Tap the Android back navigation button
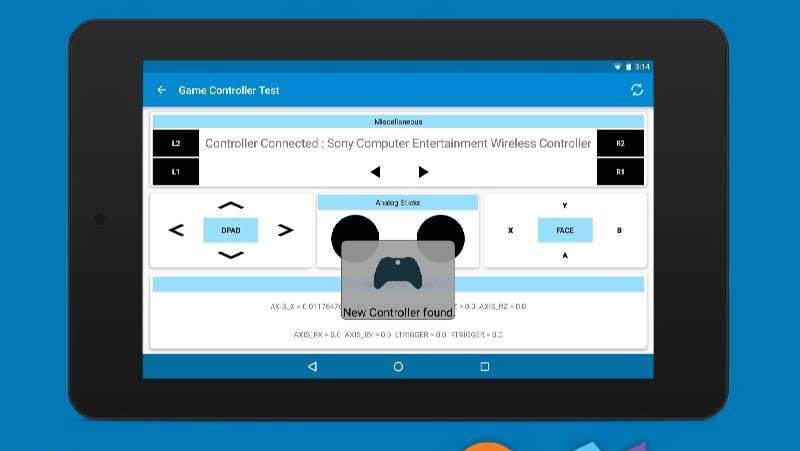The height and width of the screenshot is (451, 800). [x=312, y=366]
